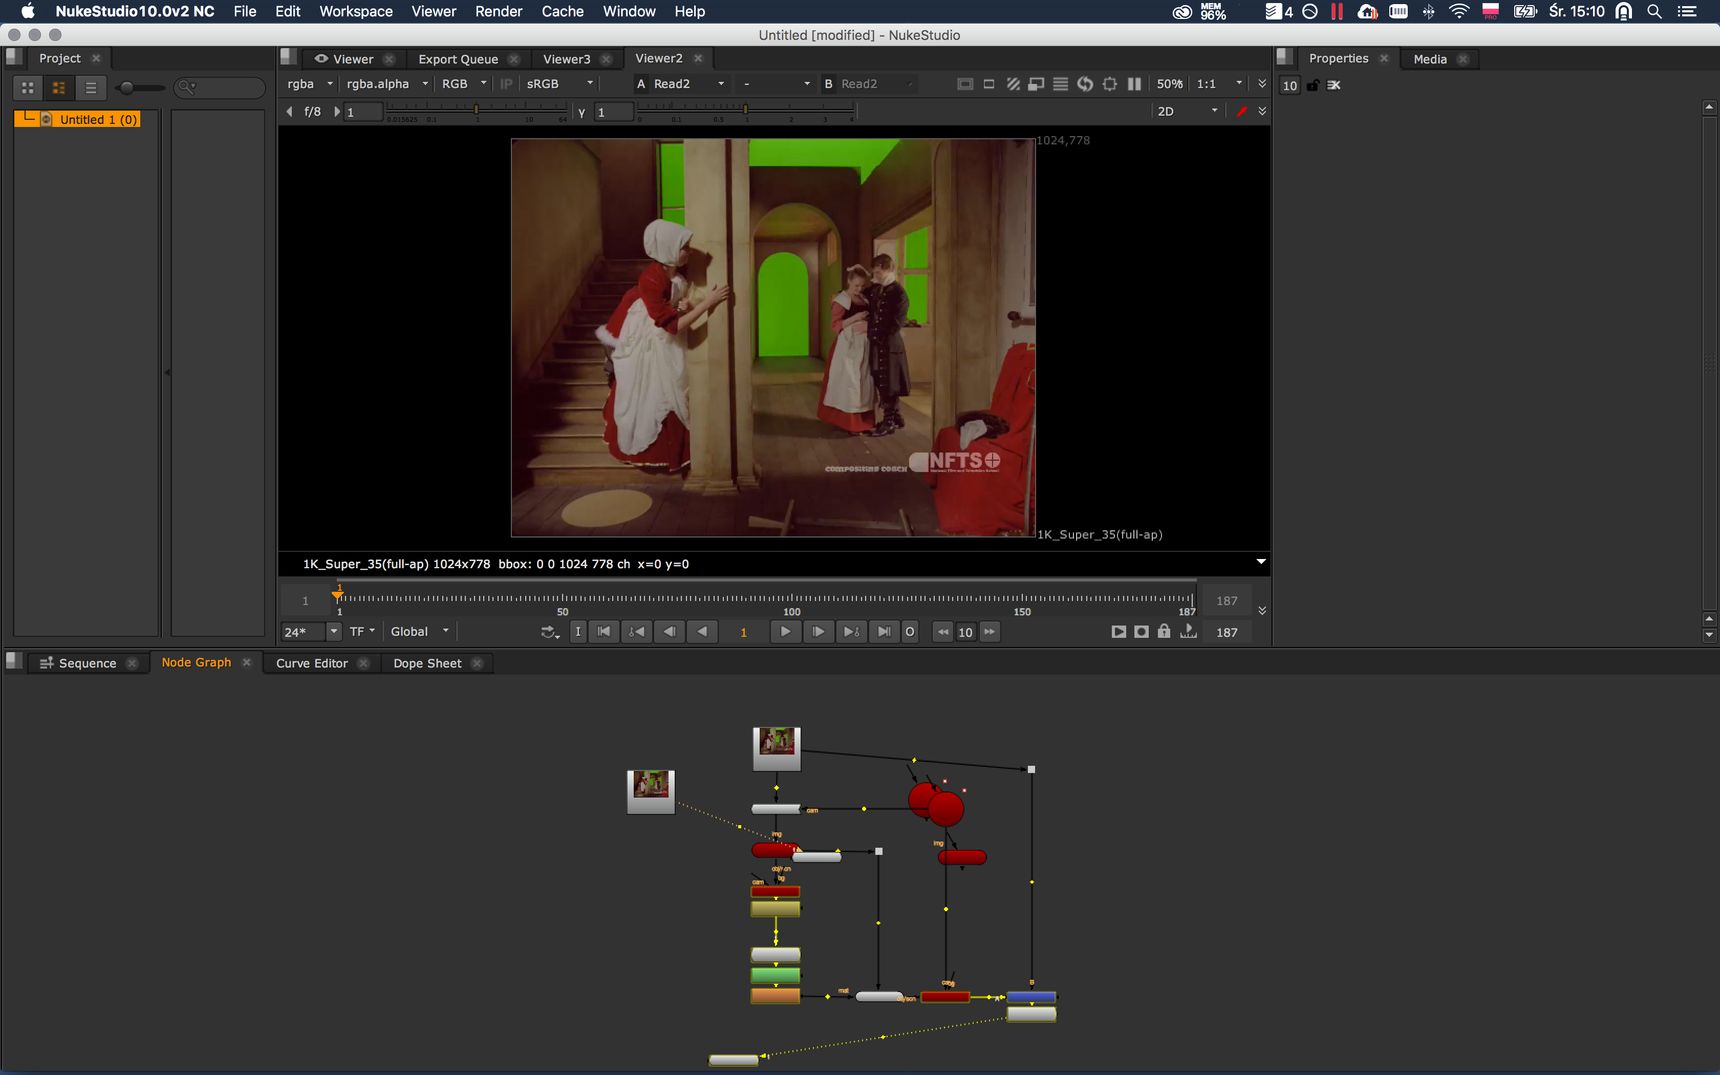
Task: Go to next keyframe
Action: pyautogui.click(x=851, y=632)
